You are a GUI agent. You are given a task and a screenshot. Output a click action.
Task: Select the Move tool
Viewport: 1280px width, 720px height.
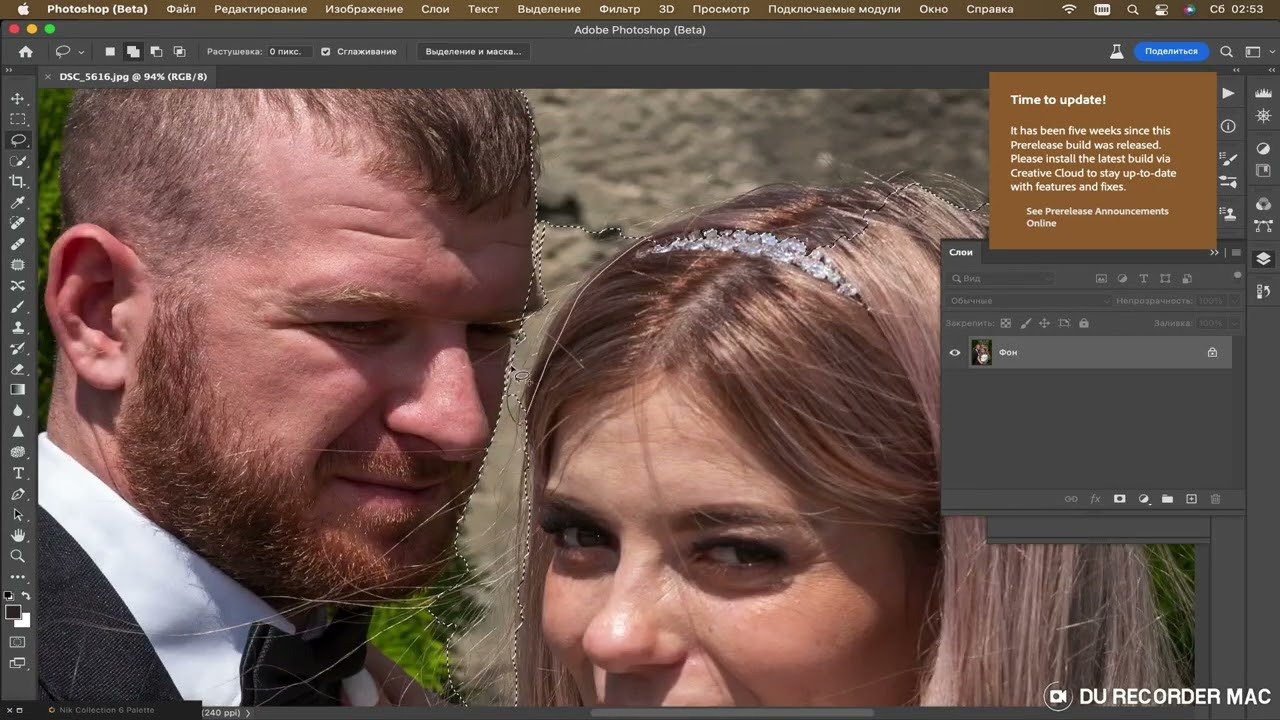(18, 98)
